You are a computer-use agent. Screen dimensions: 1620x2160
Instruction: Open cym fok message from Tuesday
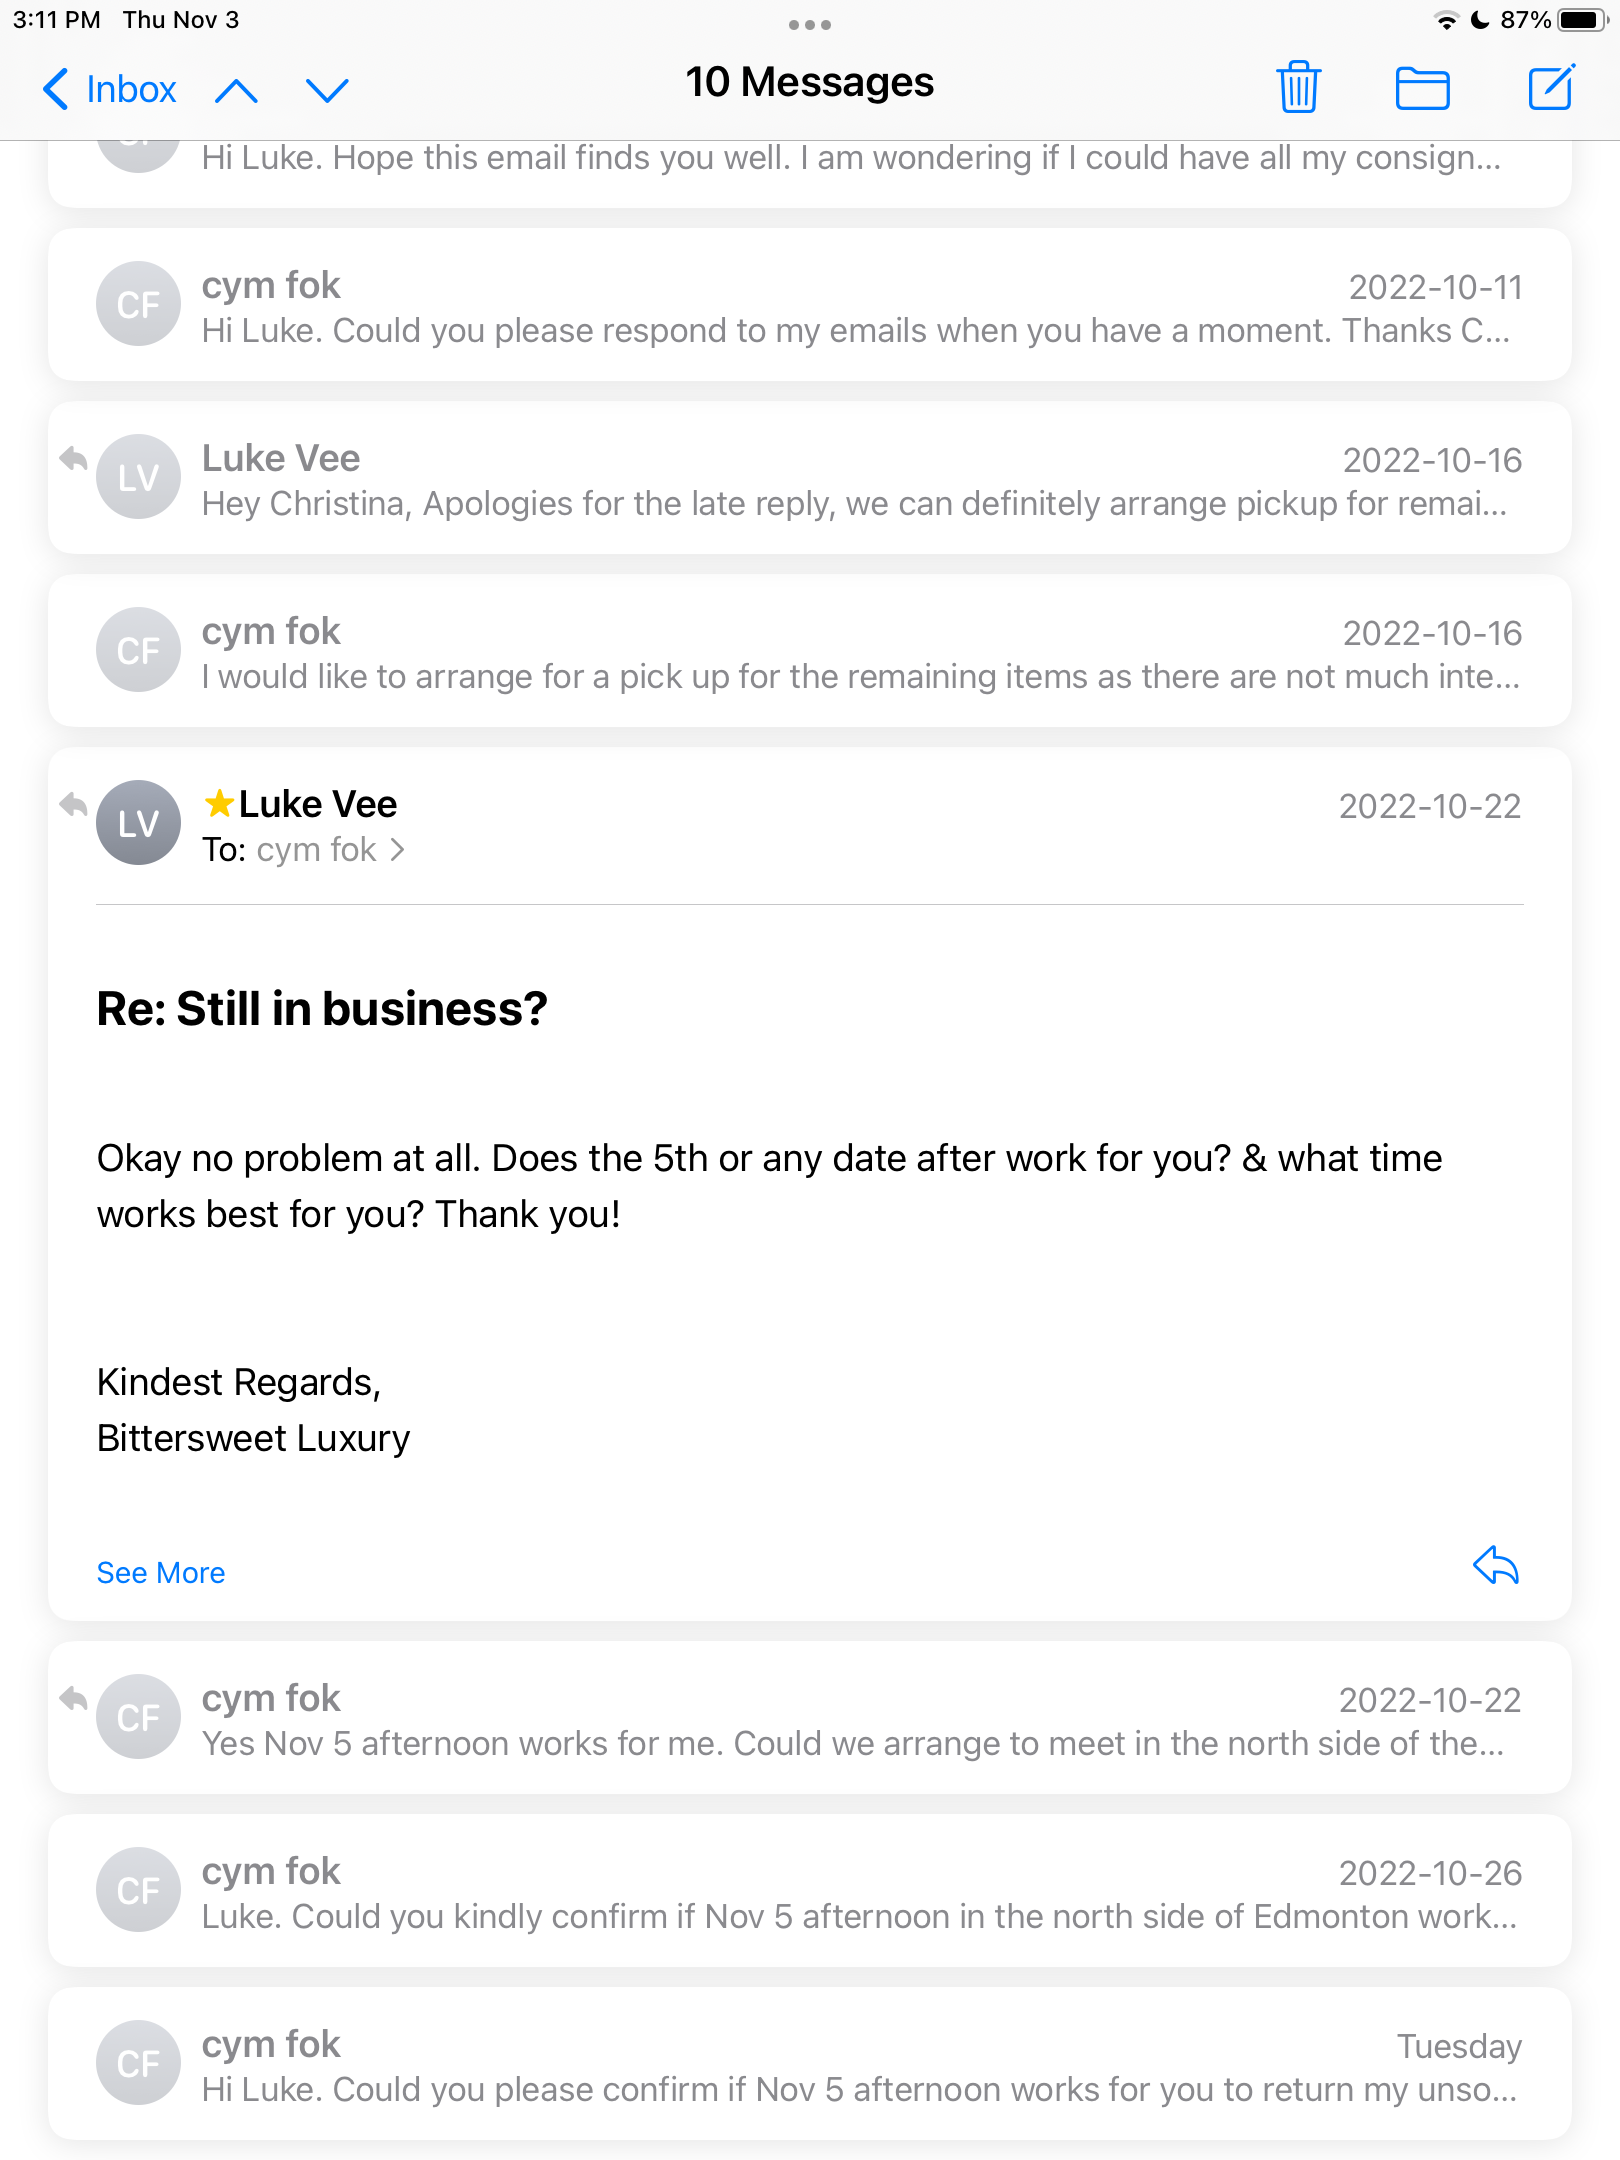[x=810, y=2064]
